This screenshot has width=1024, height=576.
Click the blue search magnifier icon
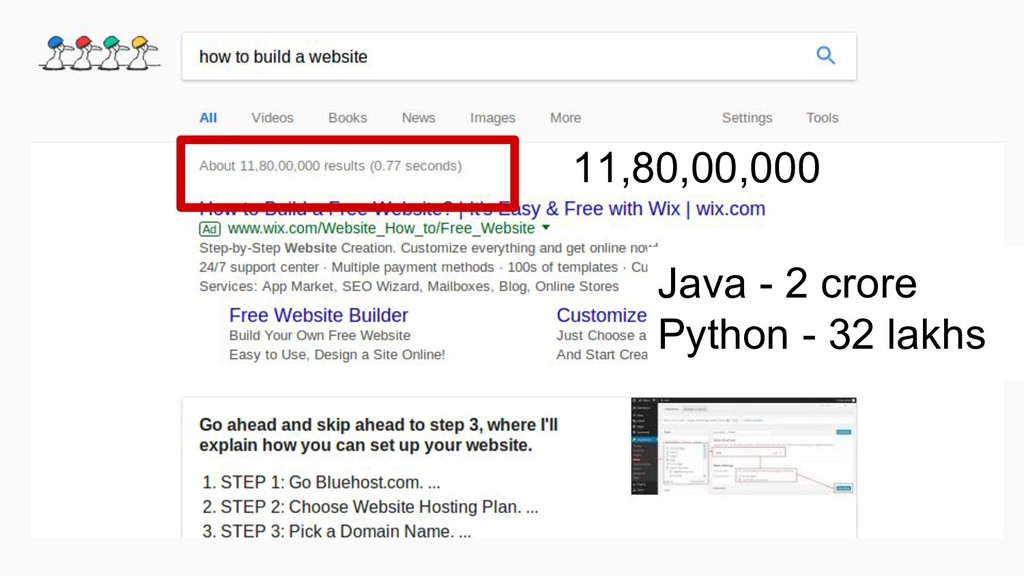pos(825,56)
